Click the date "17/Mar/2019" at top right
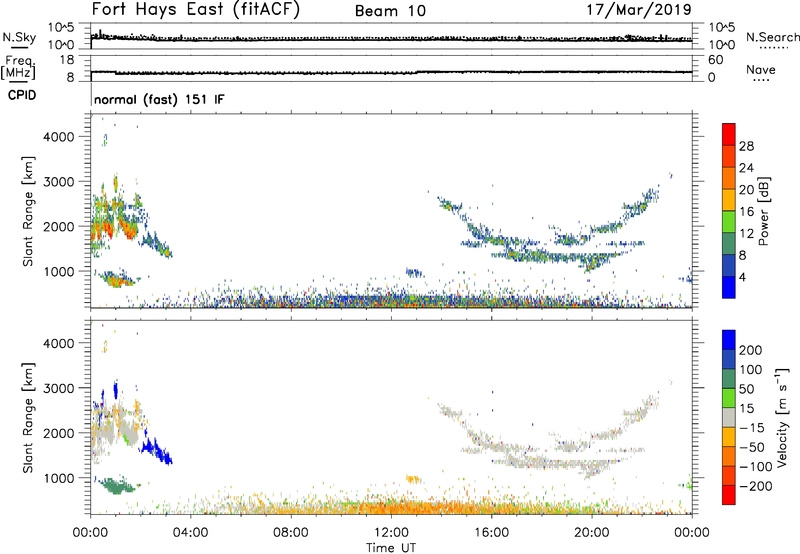This screenshot has height=554, width=800. point(639,10)
